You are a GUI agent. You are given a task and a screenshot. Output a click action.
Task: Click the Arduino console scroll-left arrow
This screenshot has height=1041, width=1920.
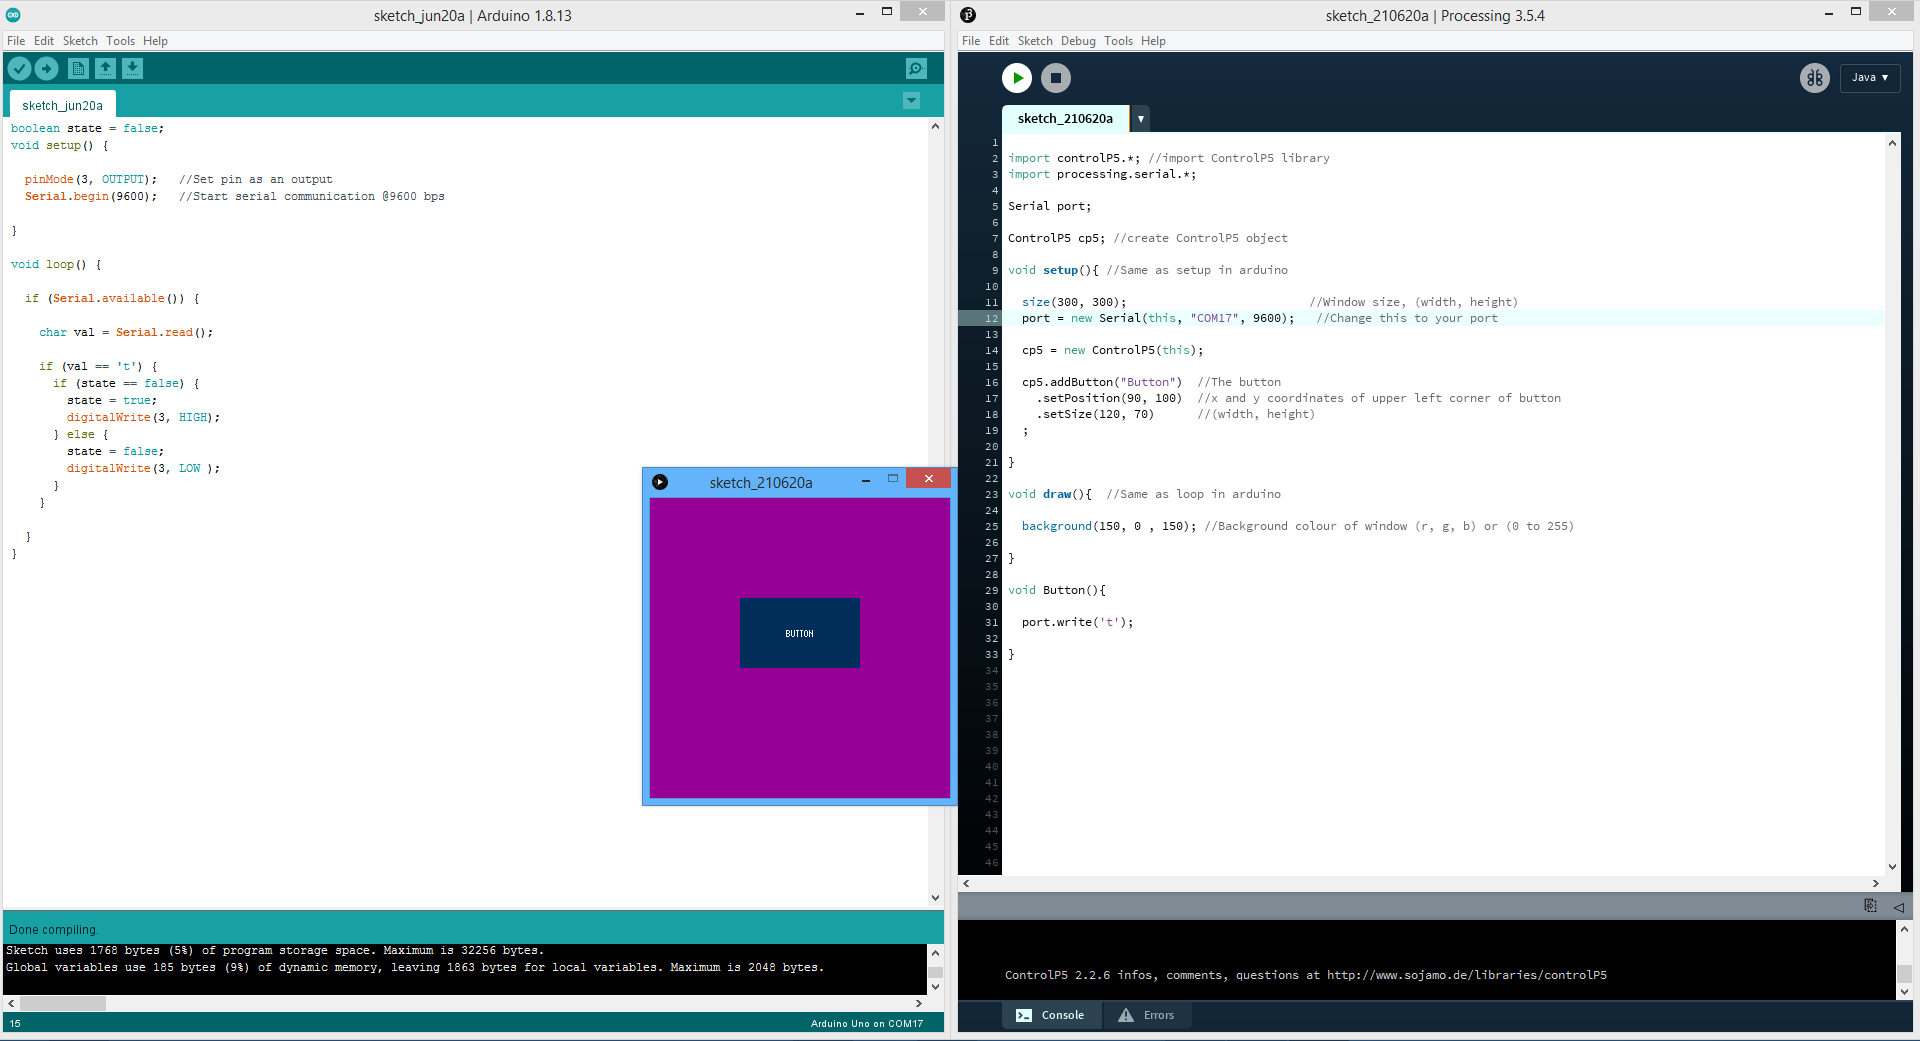click(x=11, y=1003)
